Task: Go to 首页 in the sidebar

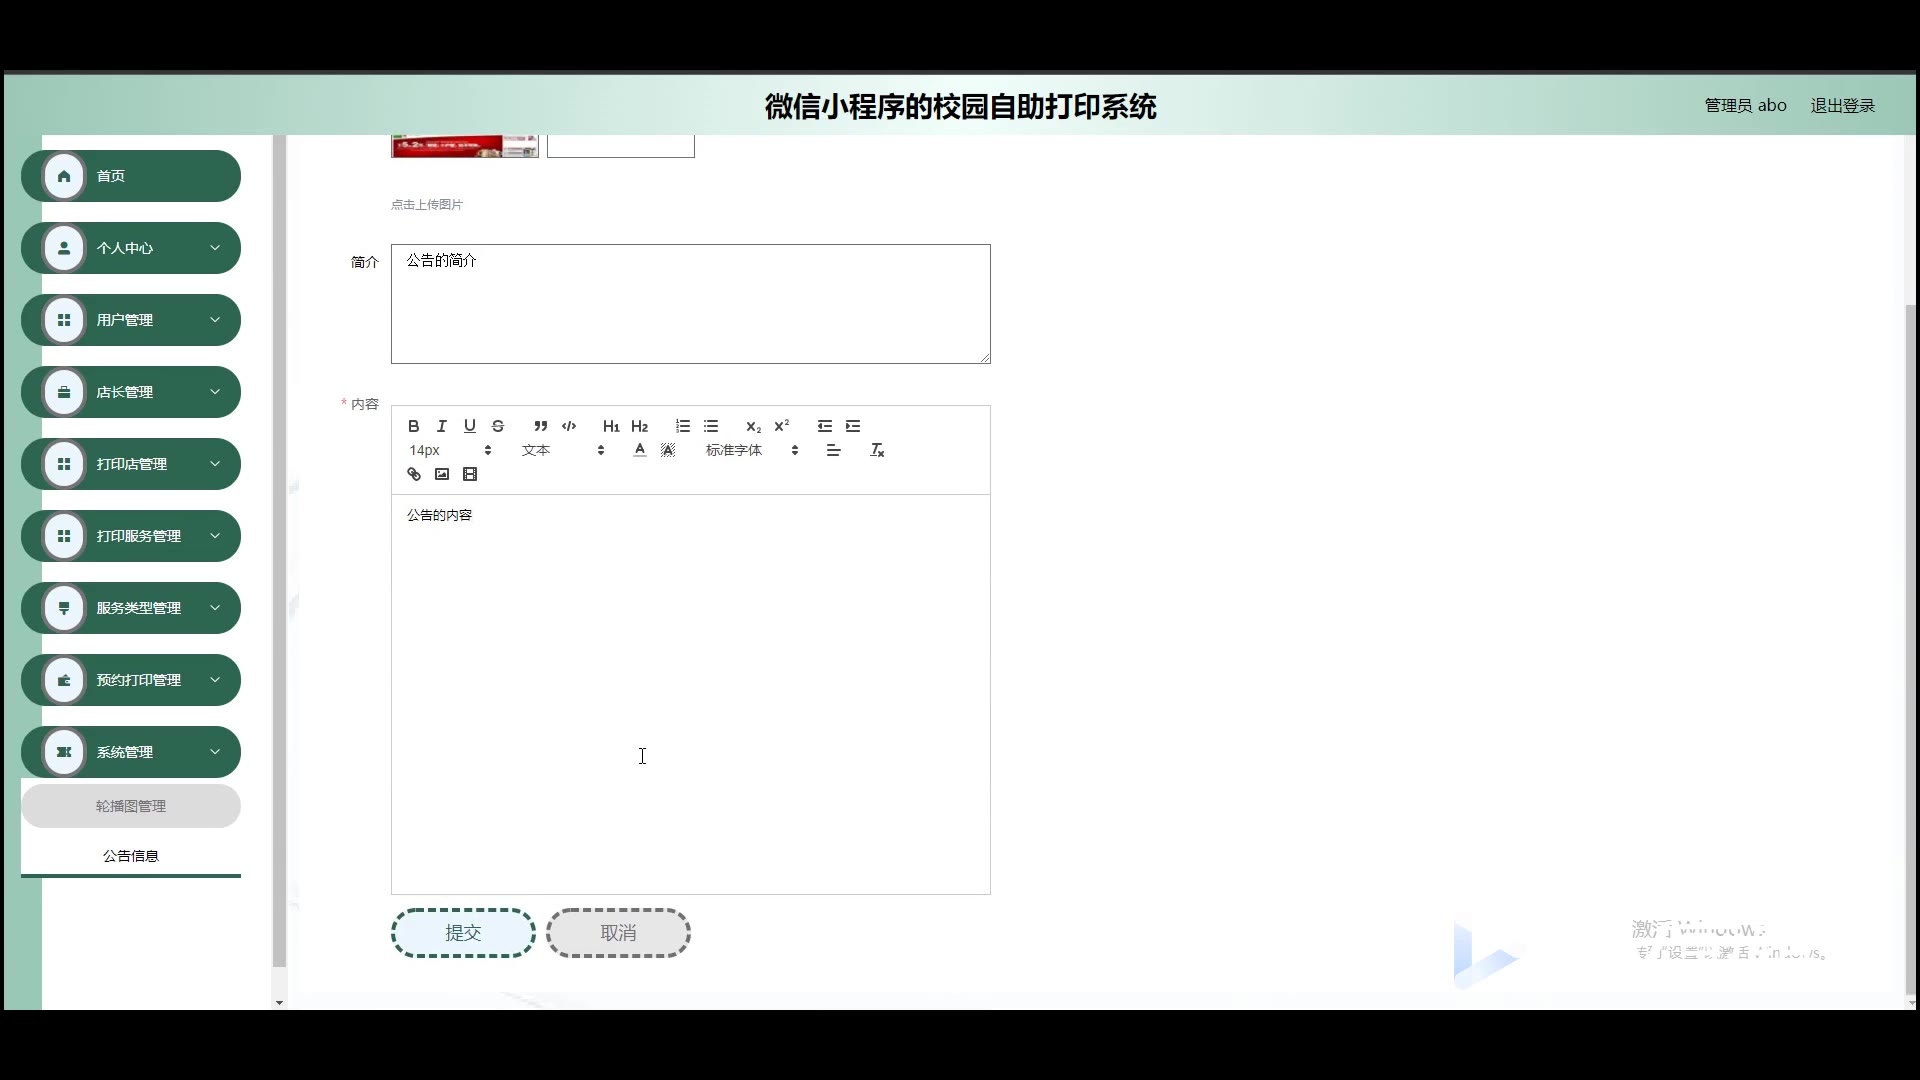Action: 131,176
